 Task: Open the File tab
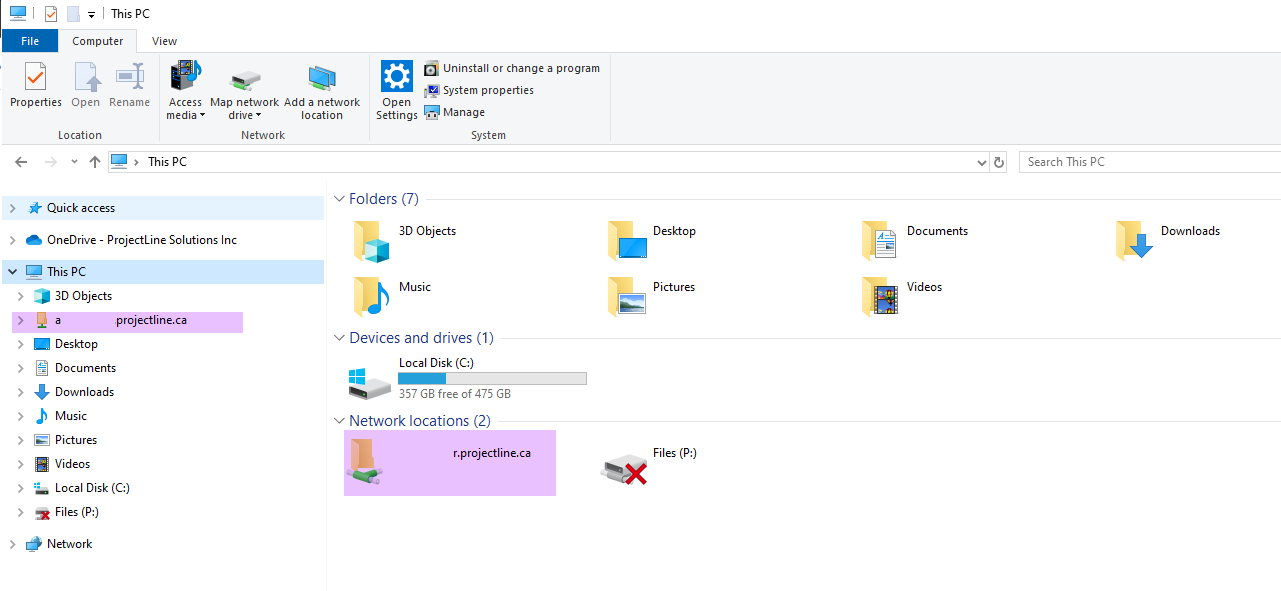coord(30,41)
